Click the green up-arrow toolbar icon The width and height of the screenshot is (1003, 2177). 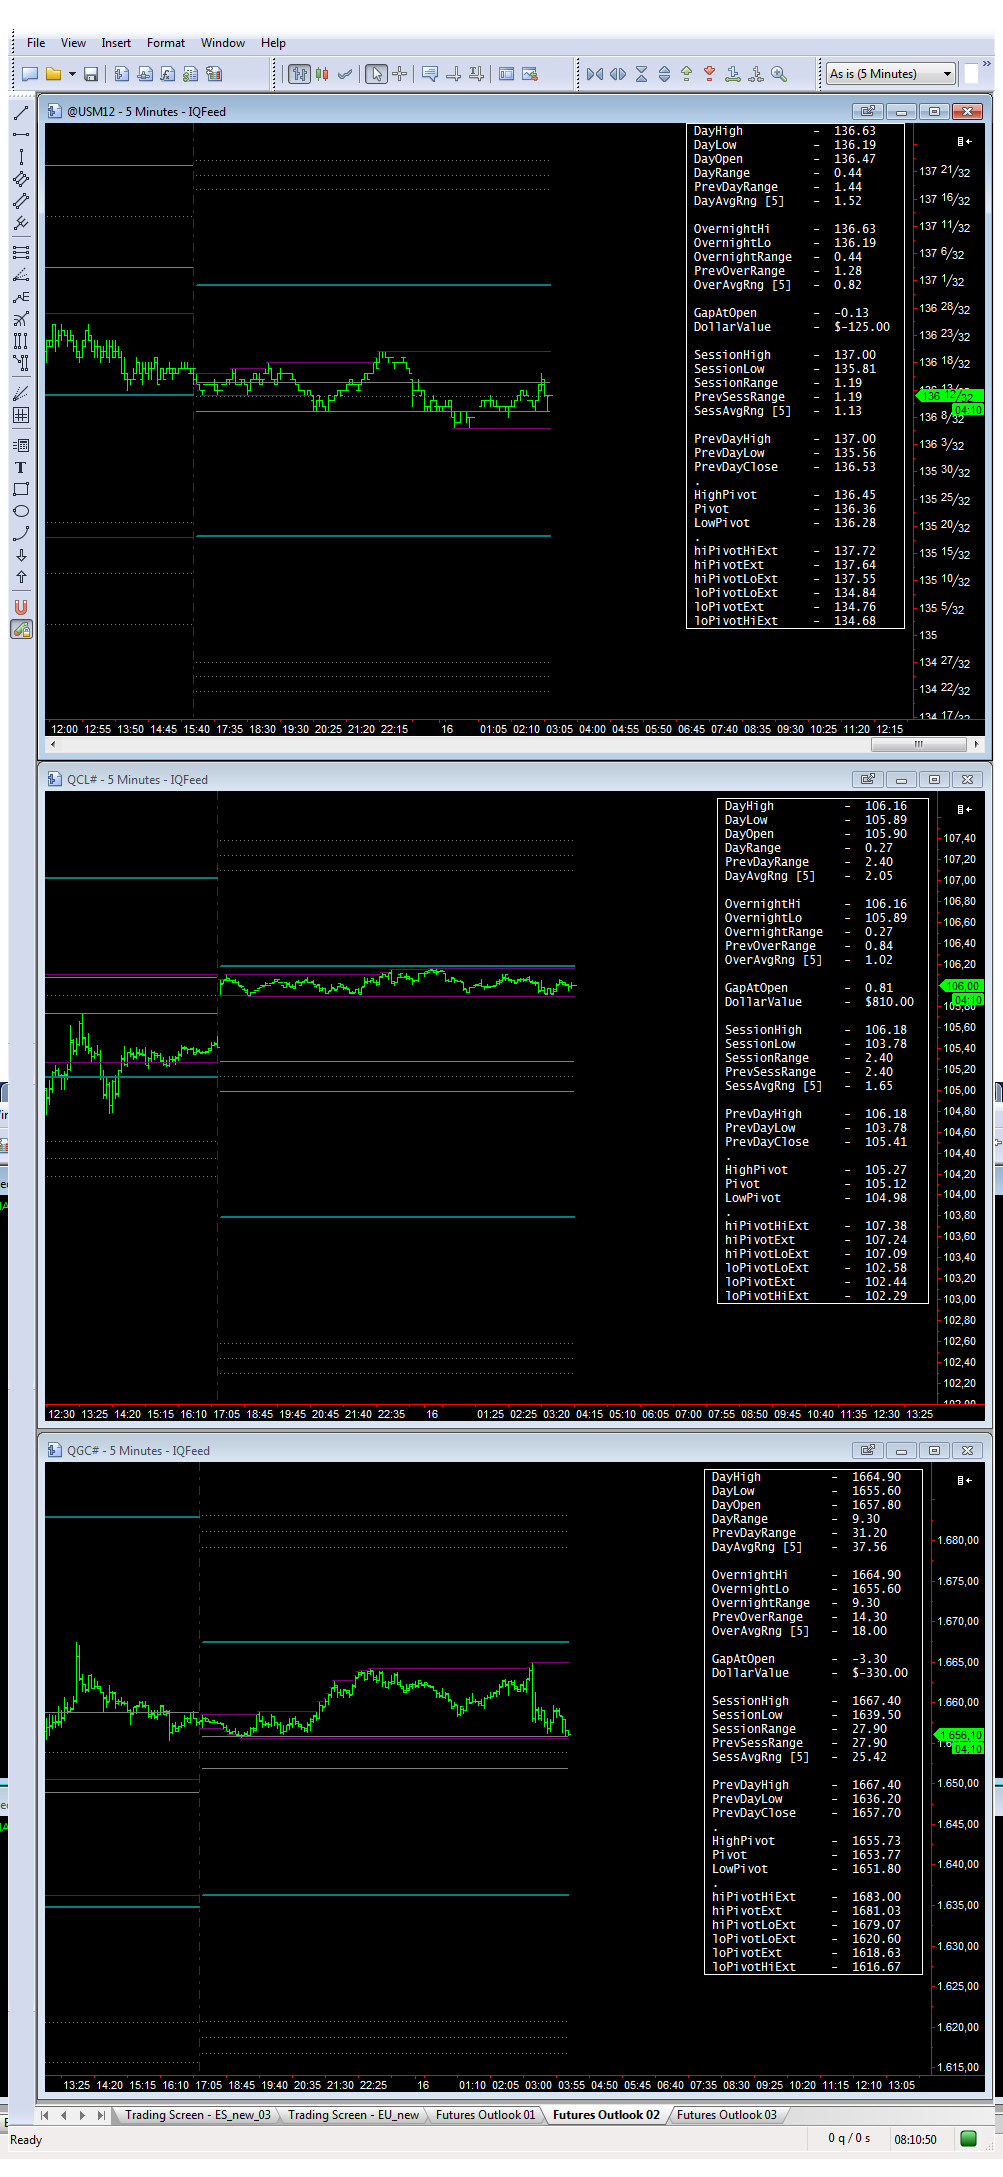point(686,74)
